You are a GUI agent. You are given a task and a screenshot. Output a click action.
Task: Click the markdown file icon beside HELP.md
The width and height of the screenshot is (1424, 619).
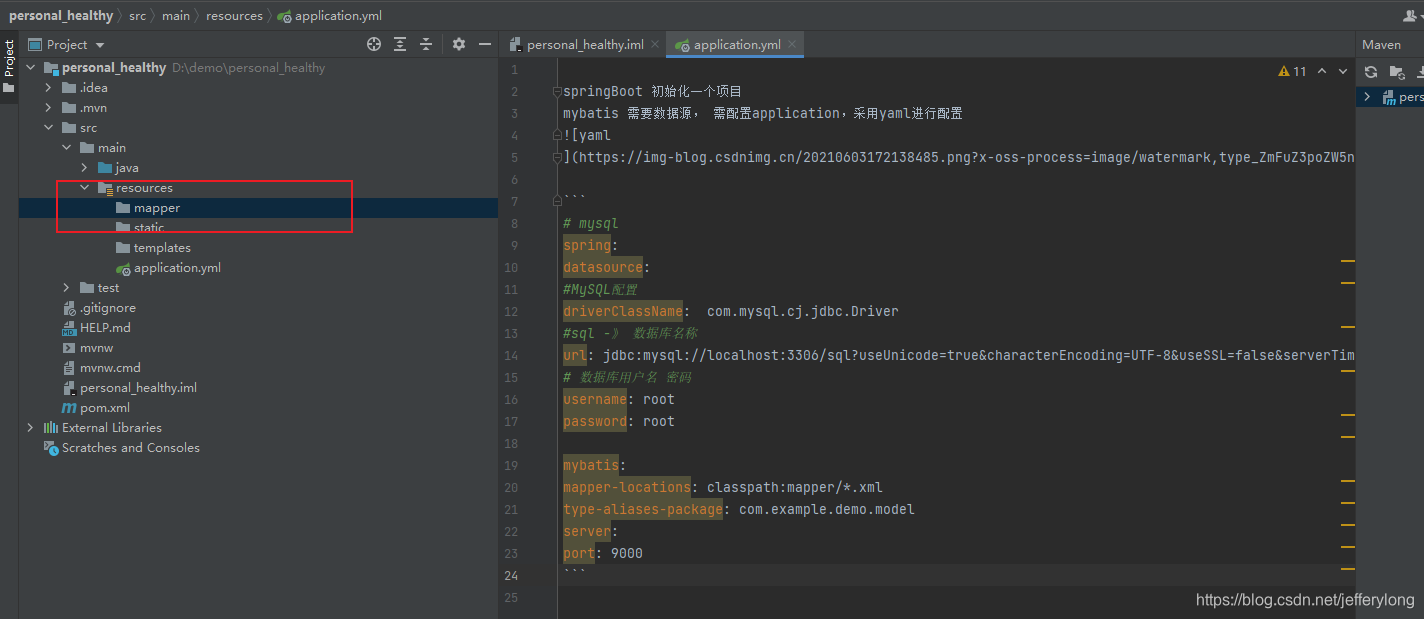tap(69, 328)
